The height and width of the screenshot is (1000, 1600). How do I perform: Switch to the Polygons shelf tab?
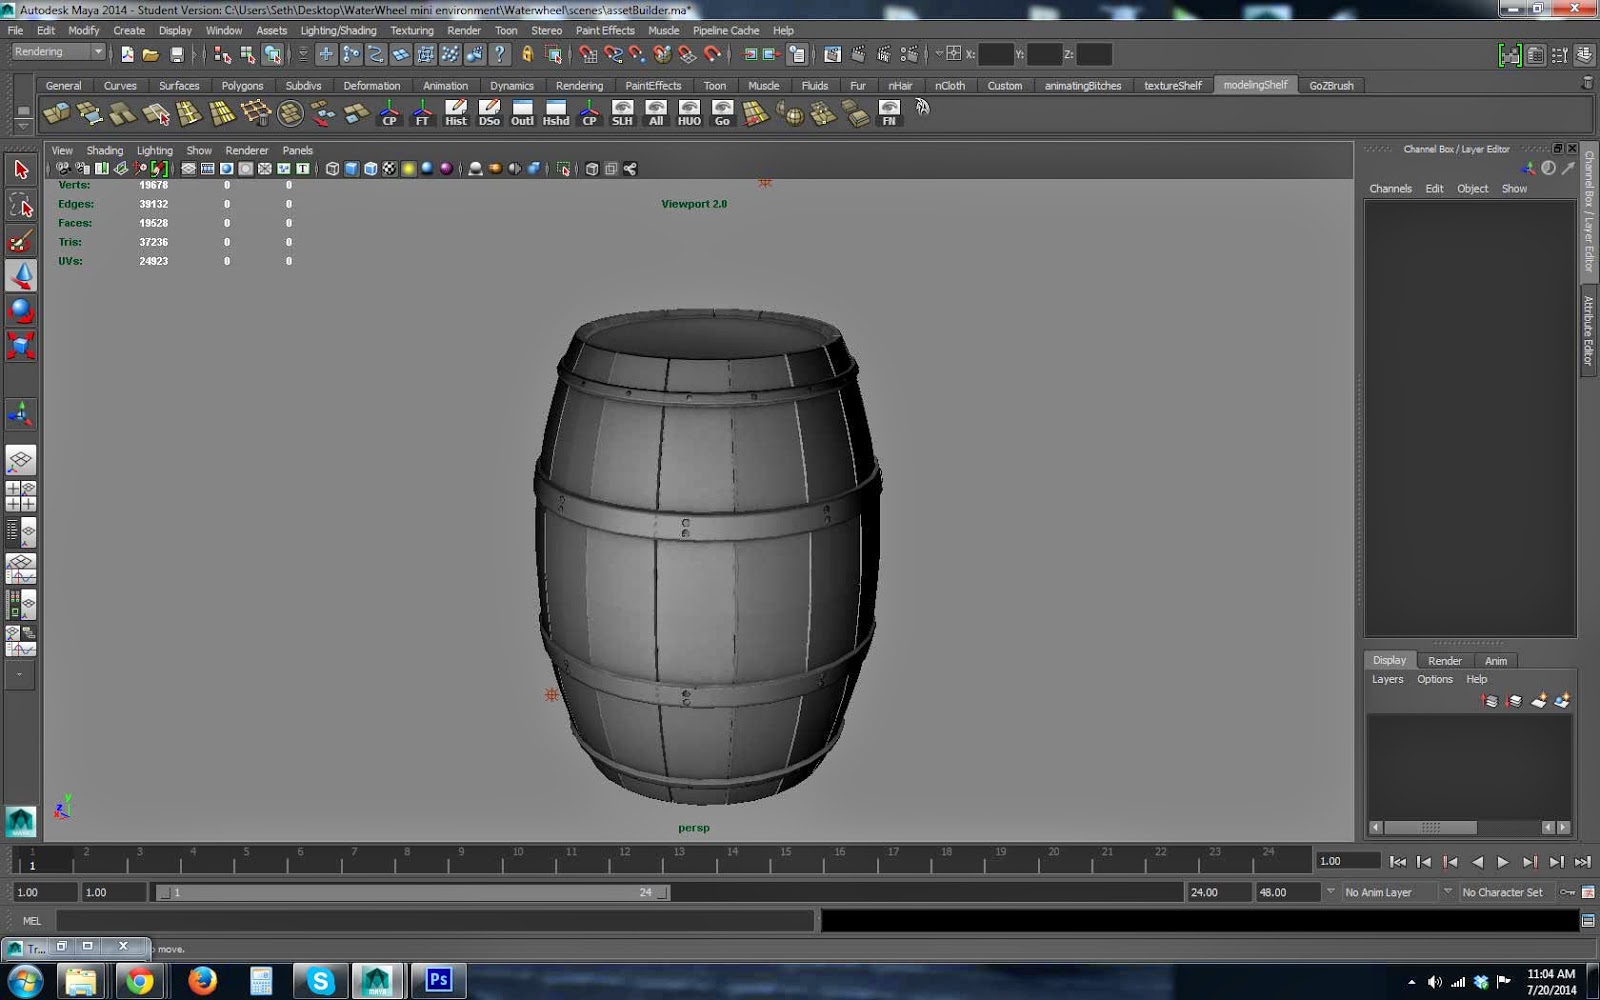(242, 86)
